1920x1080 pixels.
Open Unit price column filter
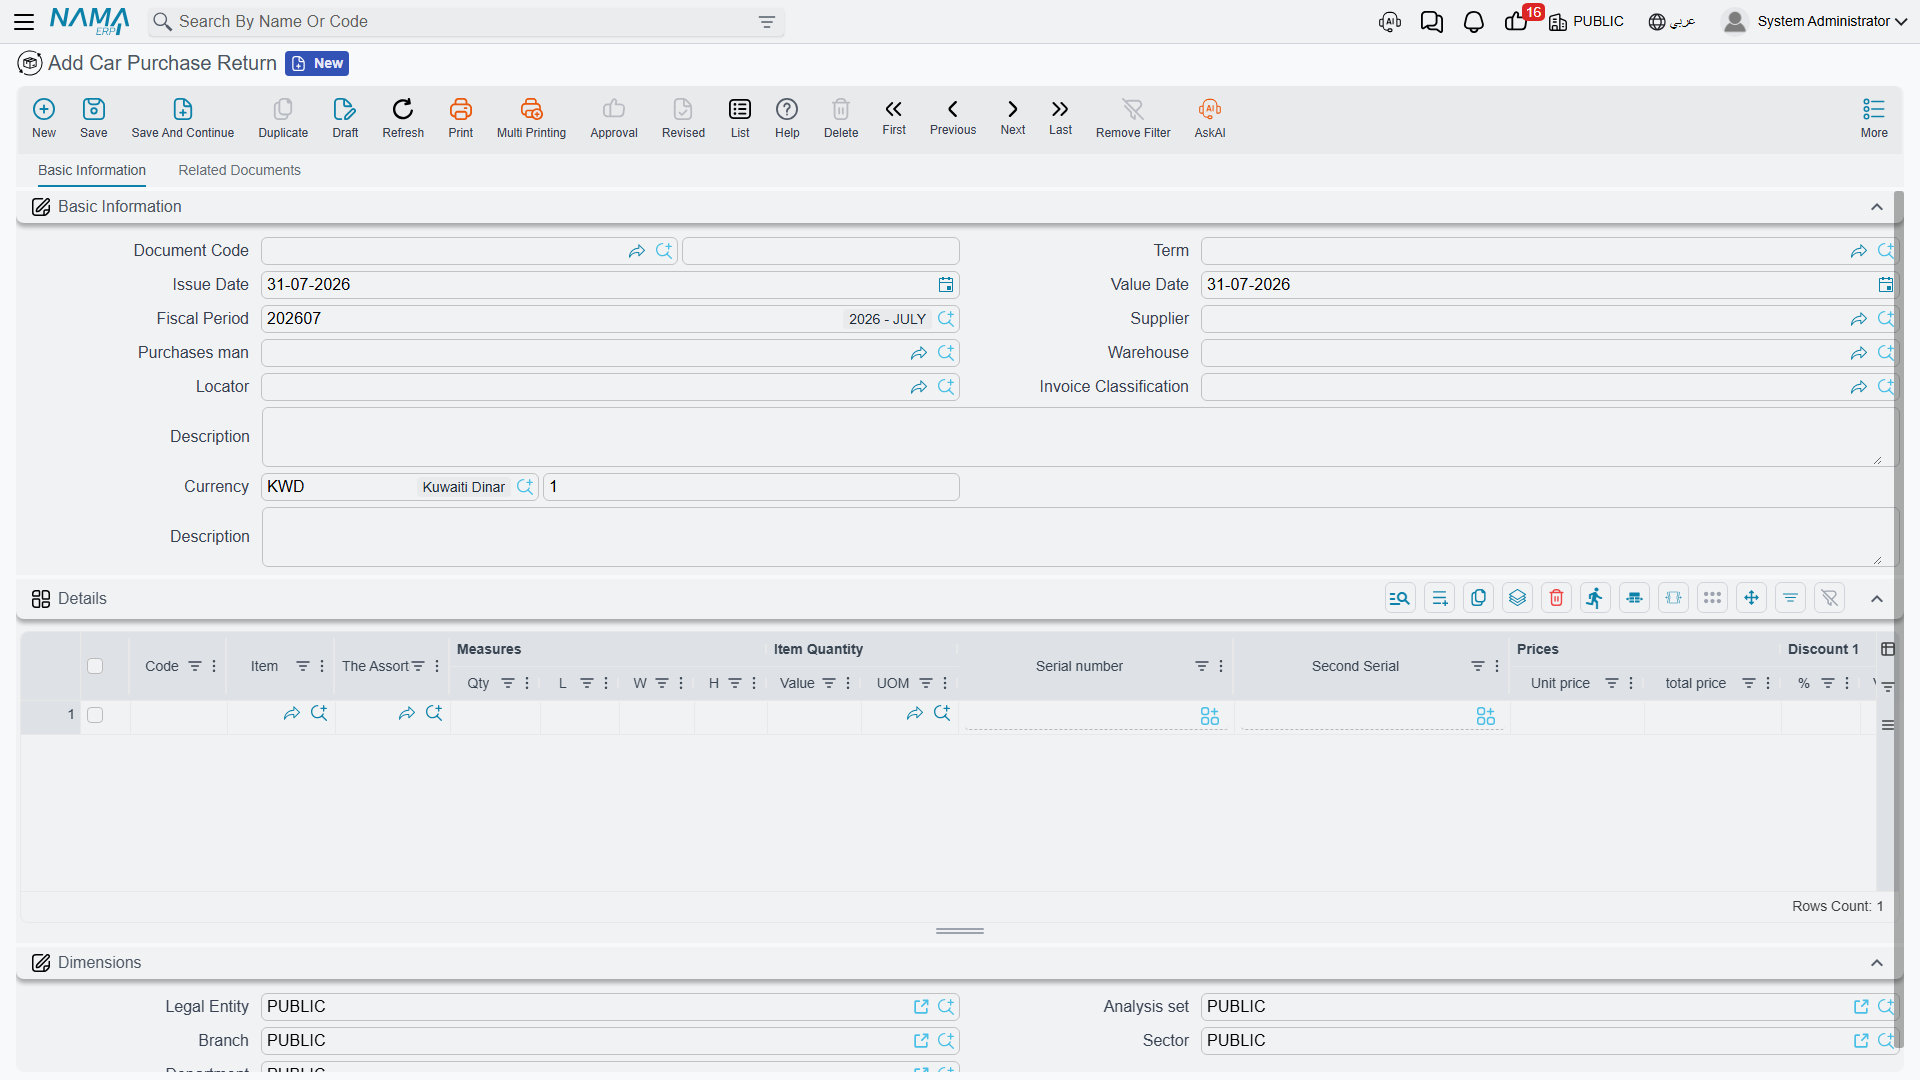pyautogui.click(x=1612, y=683)
